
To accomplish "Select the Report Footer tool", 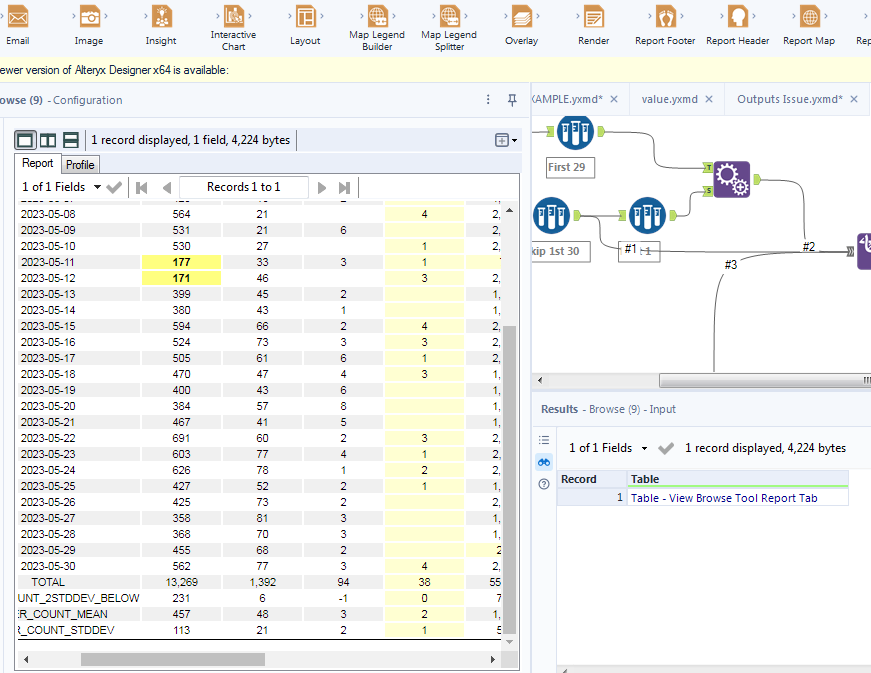I will [x=665, y=18].
